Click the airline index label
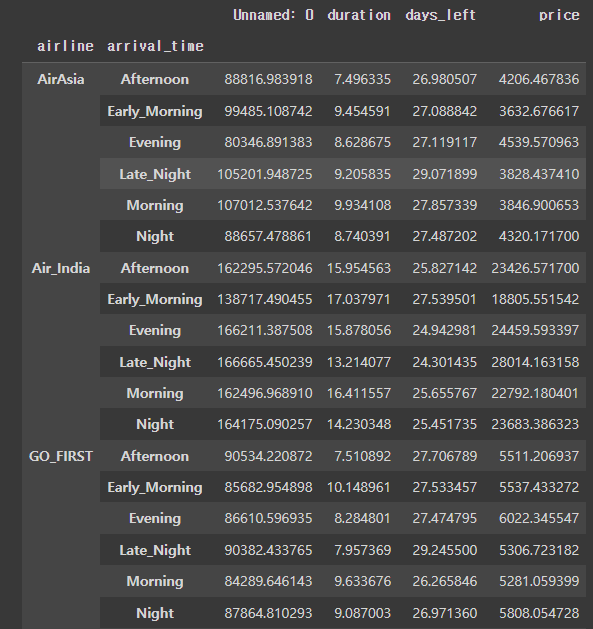 (x=65, y=46)
